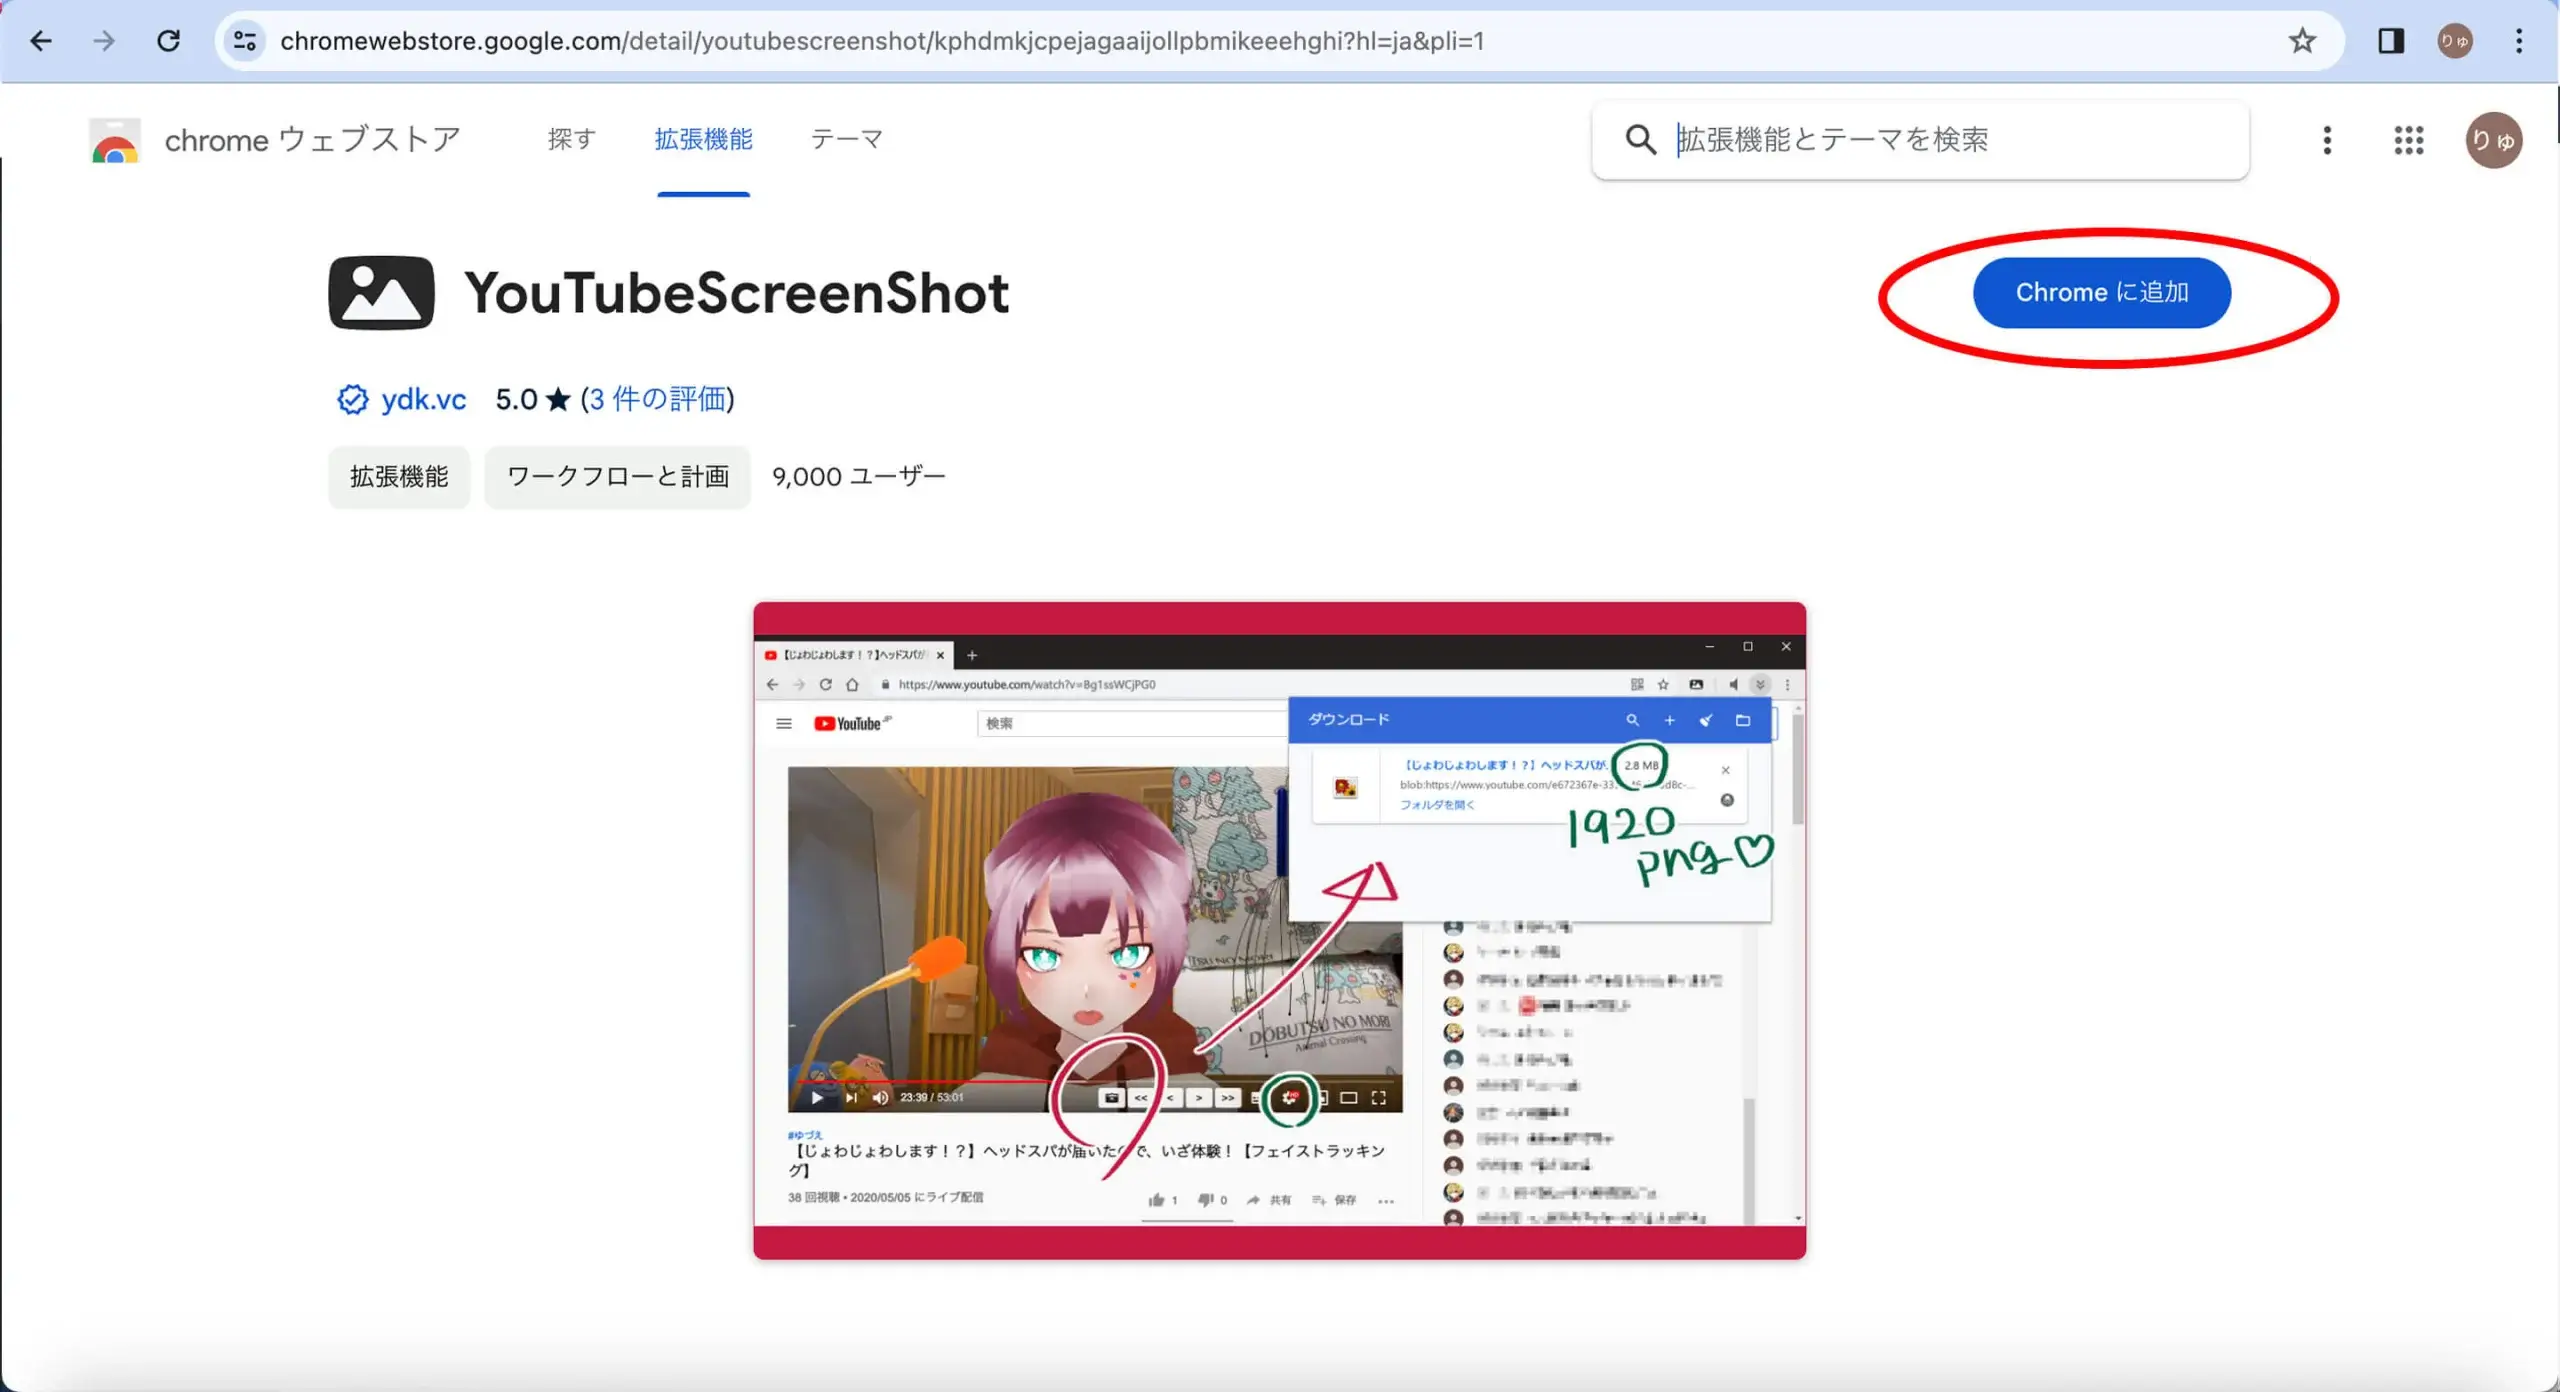Image resolution: width=2560 pixels, height=1392 pixels.
Task: Click the Chrome Web Store logo
Action: (115, 140)
